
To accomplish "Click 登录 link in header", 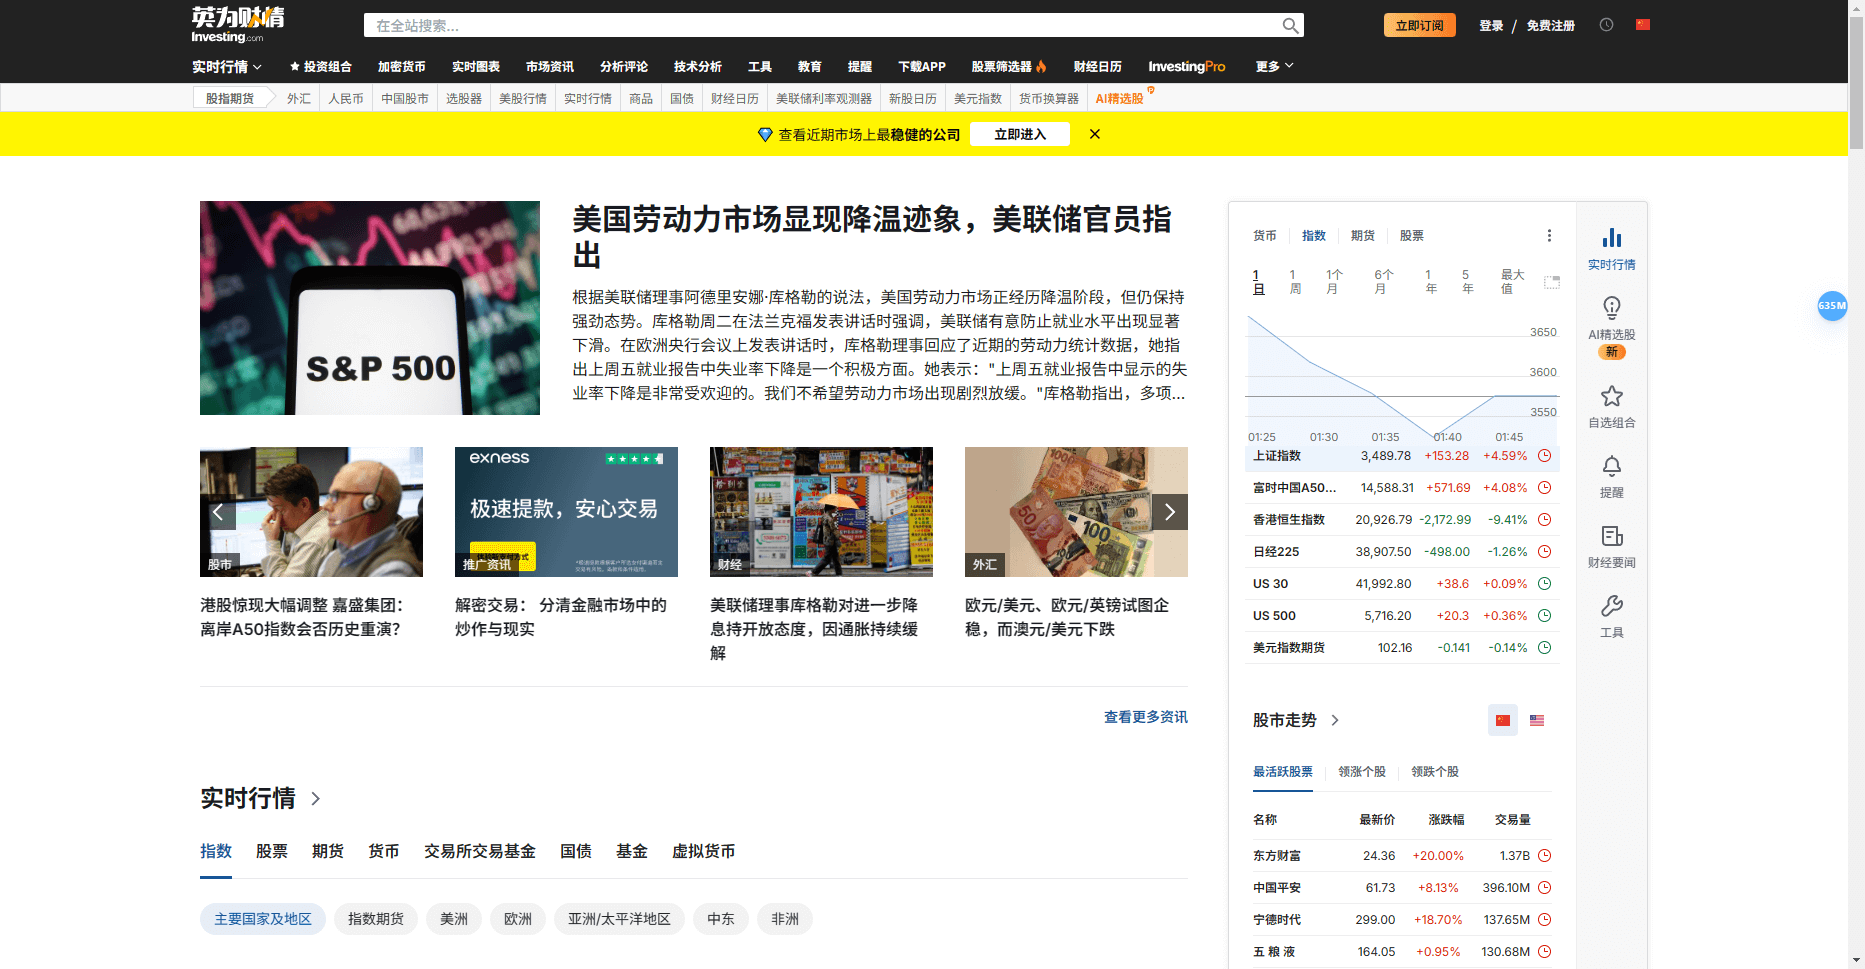I will (1491, 26).
